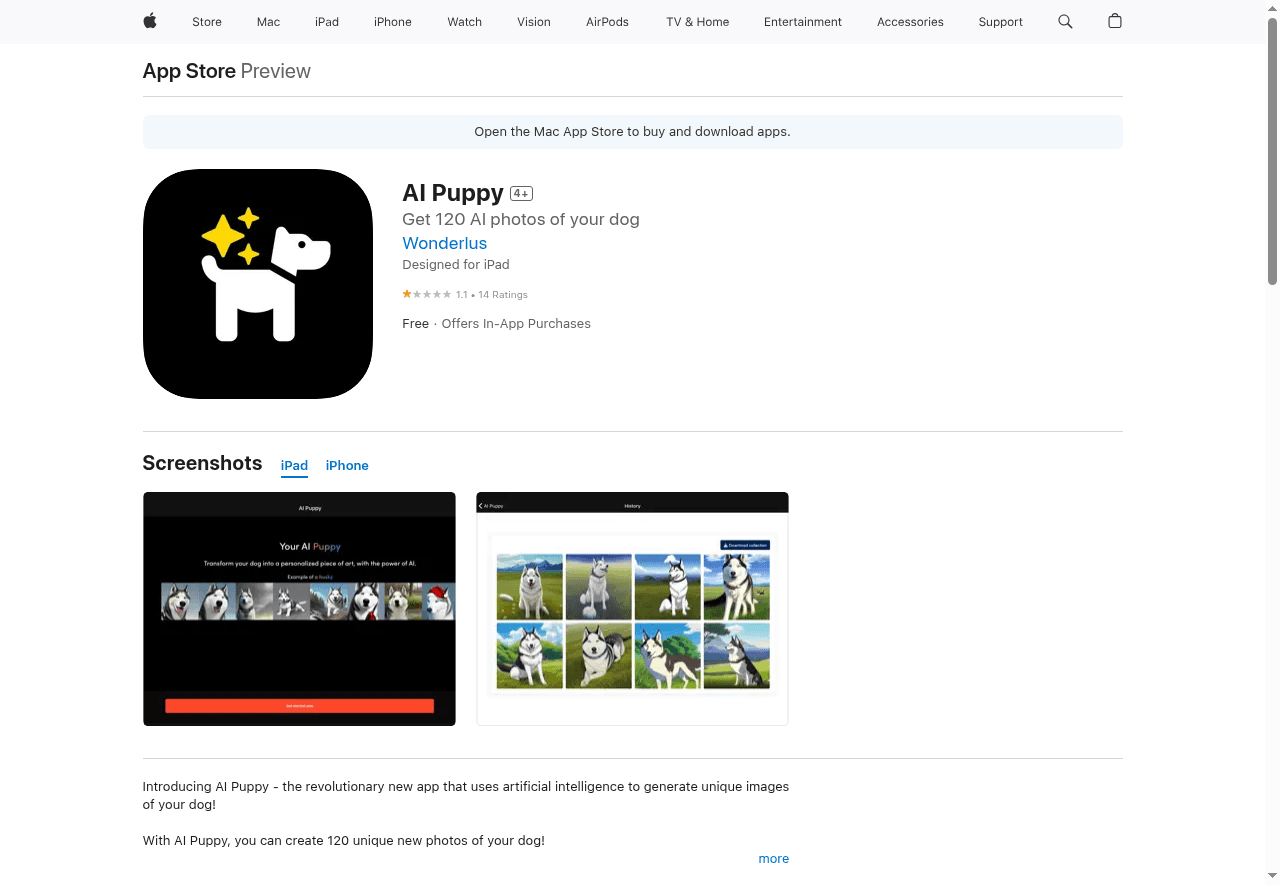Open the Support page
The width and height of the screenshot is (1280, 885).
click(x=999, y=21)
